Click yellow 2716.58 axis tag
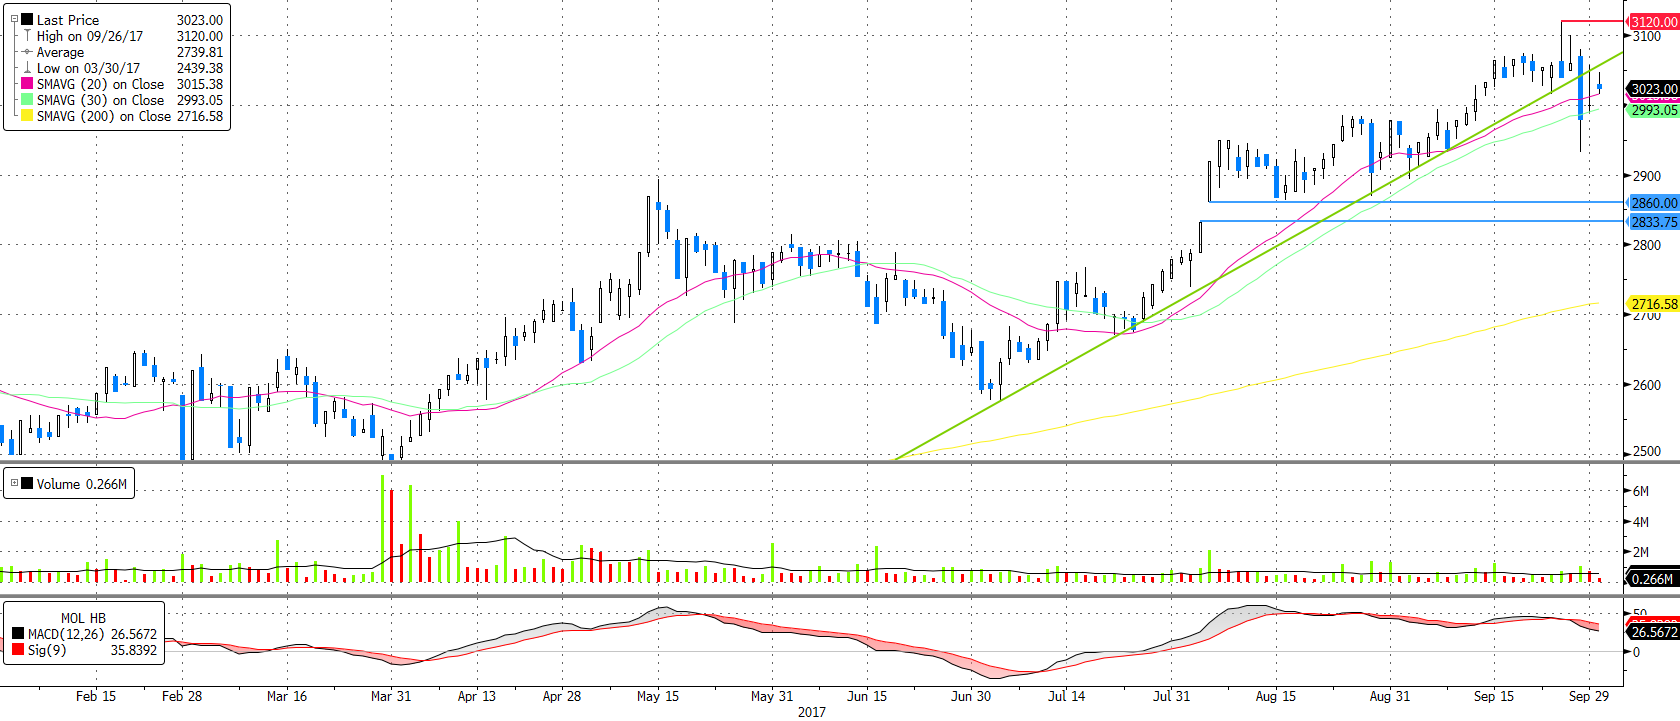The width and height of the screenshot is (1680, 721). click(x=1654, y=304)
